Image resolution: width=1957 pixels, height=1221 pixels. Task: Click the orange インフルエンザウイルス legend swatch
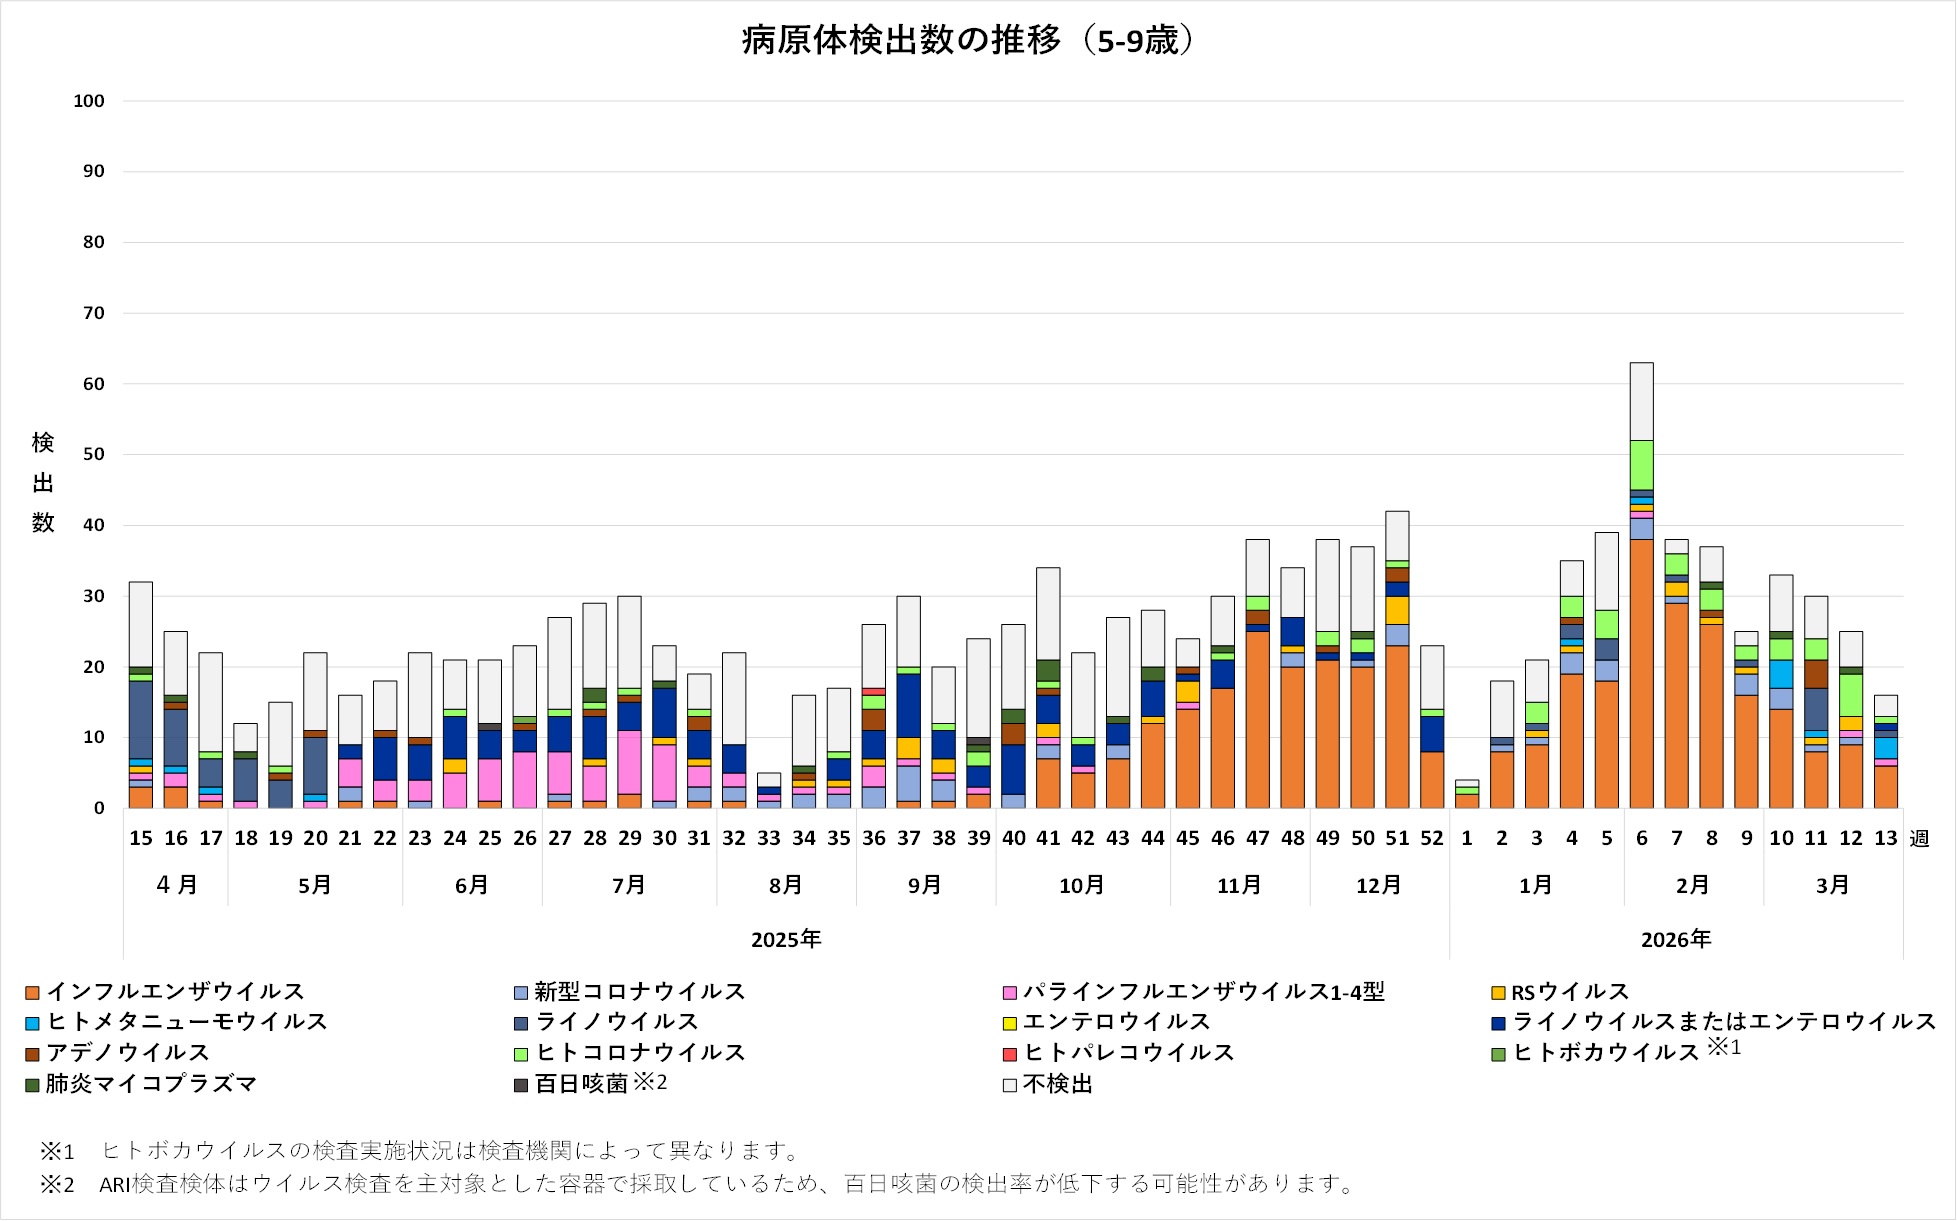(32, 993)
